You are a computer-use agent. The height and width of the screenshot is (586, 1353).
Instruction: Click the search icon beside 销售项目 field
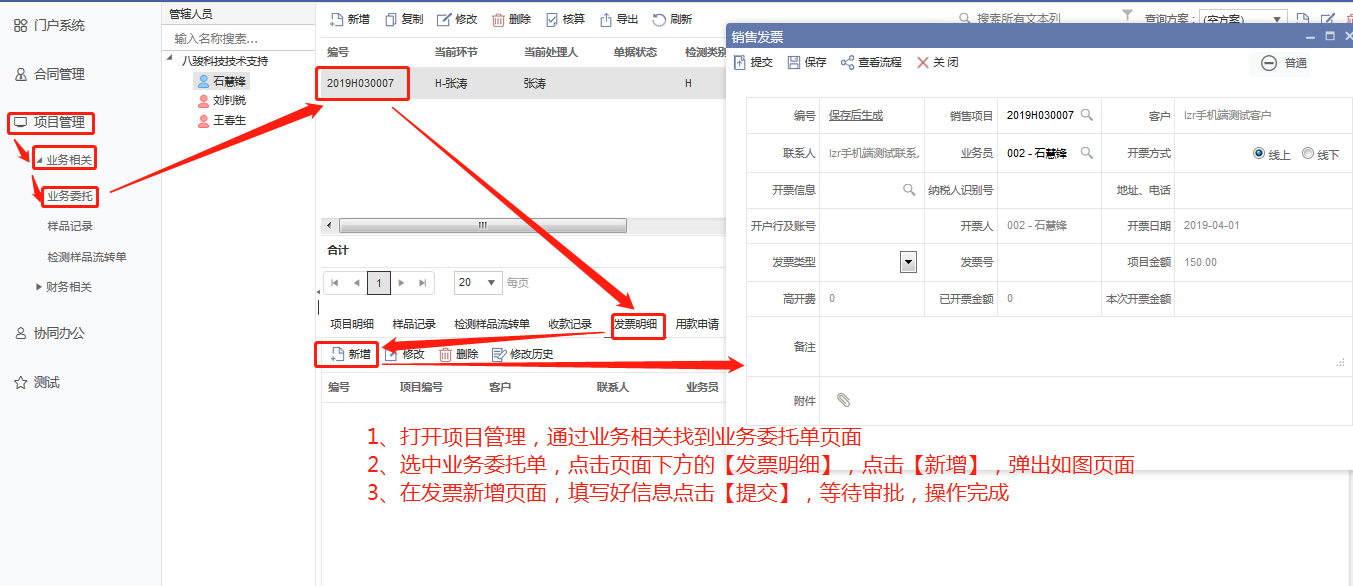pos(1087,116)
